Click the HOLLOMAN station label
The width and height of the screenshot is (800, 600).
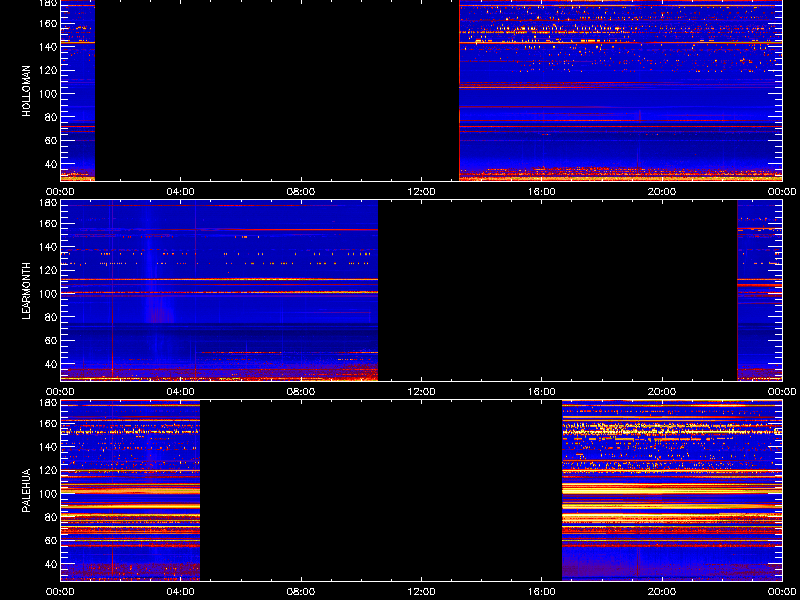pyautogui.click(x=27, y=91)
